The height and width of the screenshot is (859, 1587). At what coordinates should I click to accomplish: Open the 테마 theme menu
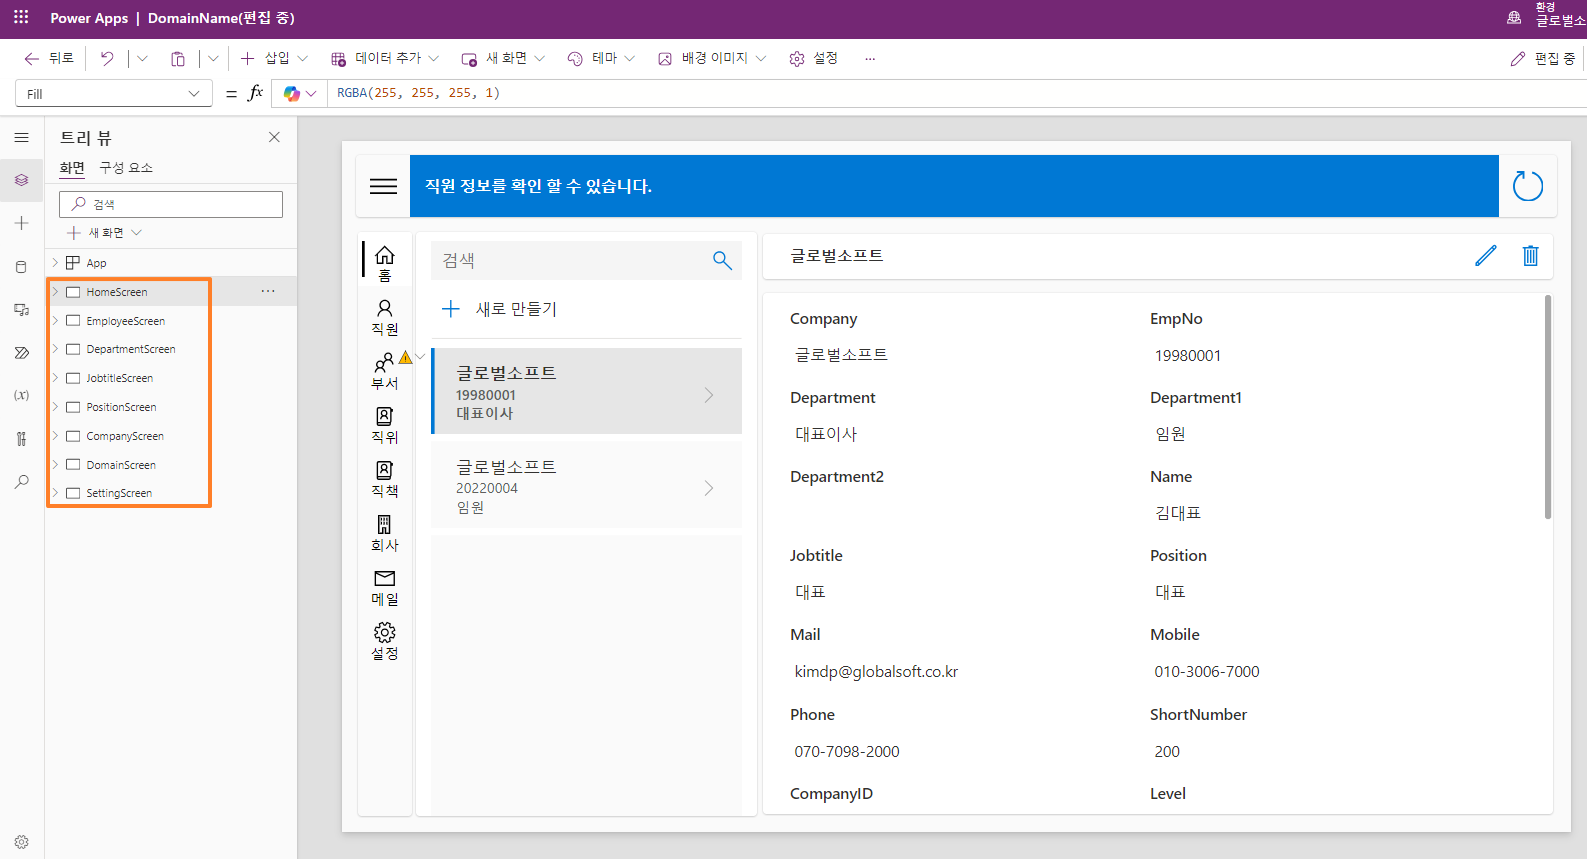(601, 58)
